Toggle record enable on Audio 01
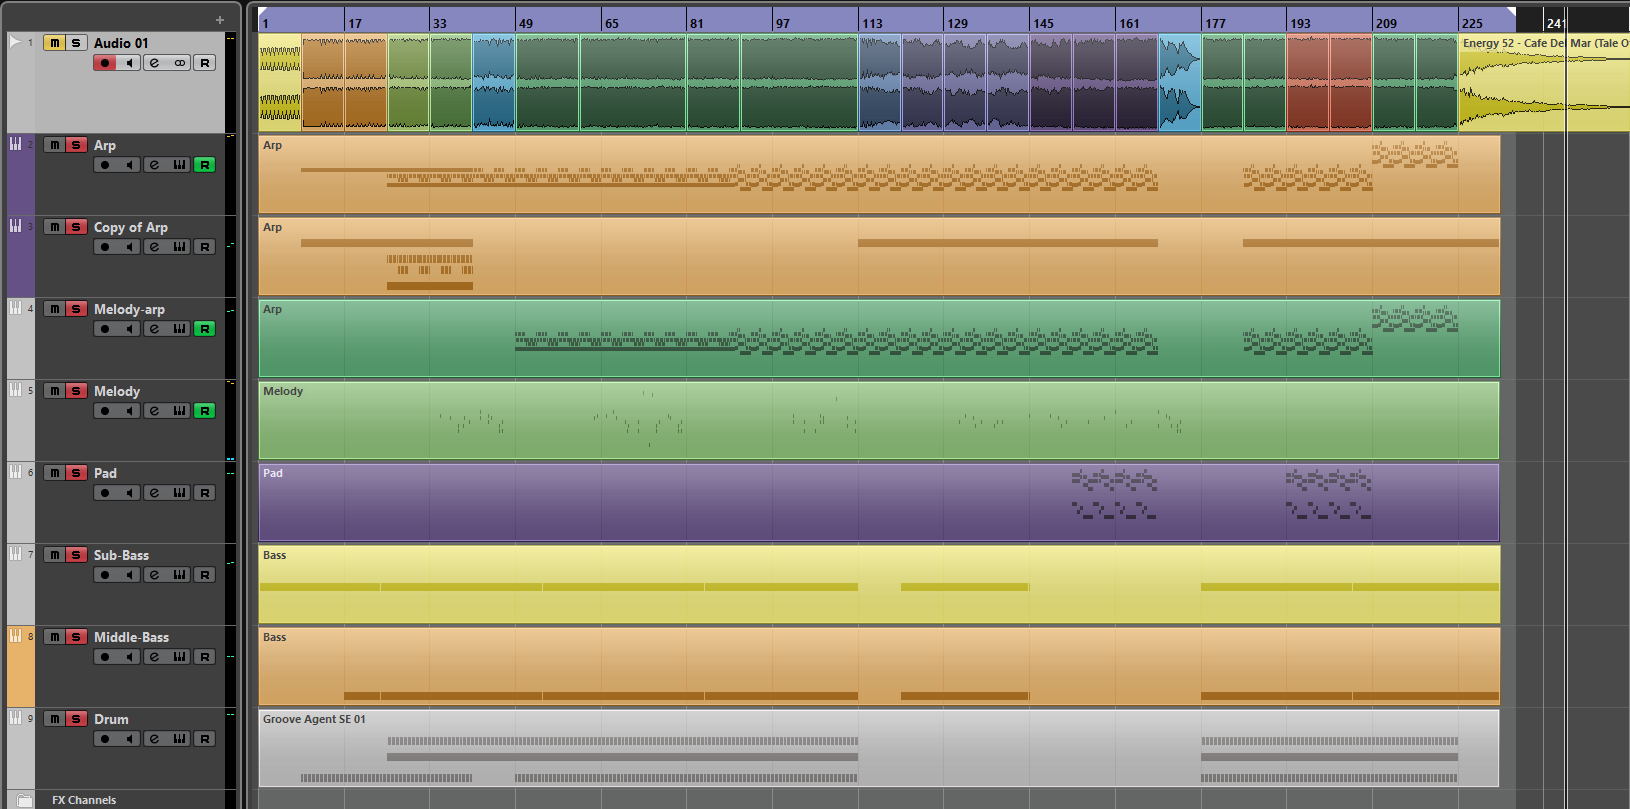Viewport: 1630px width, 809px height. 105,63
